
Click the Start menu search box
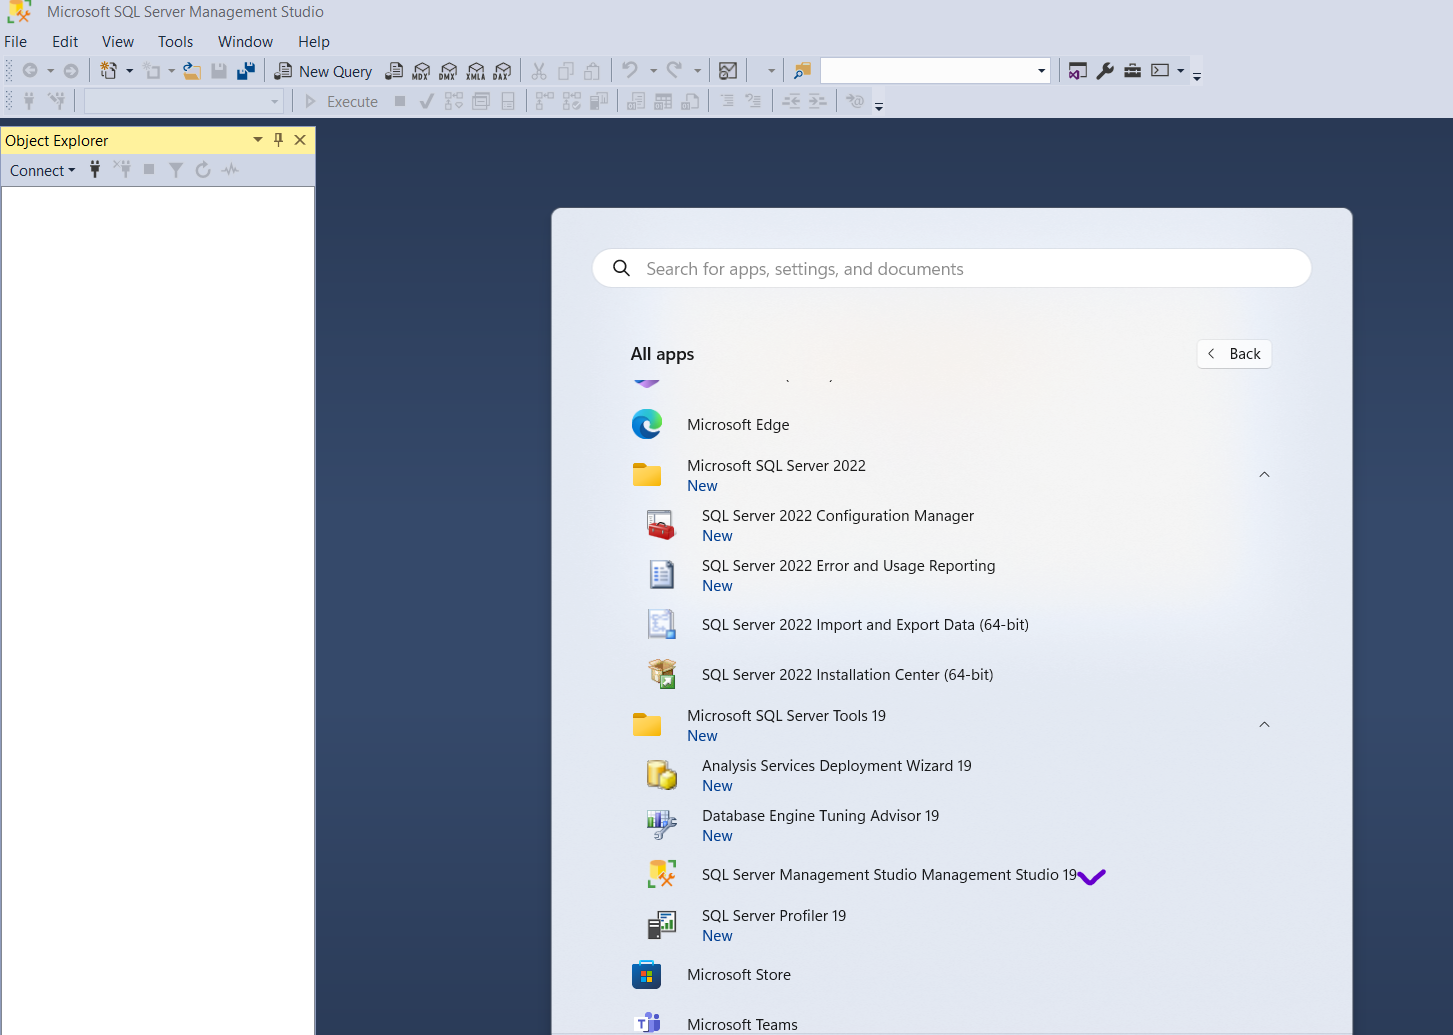pyautogui.click(x=952, y=268)
